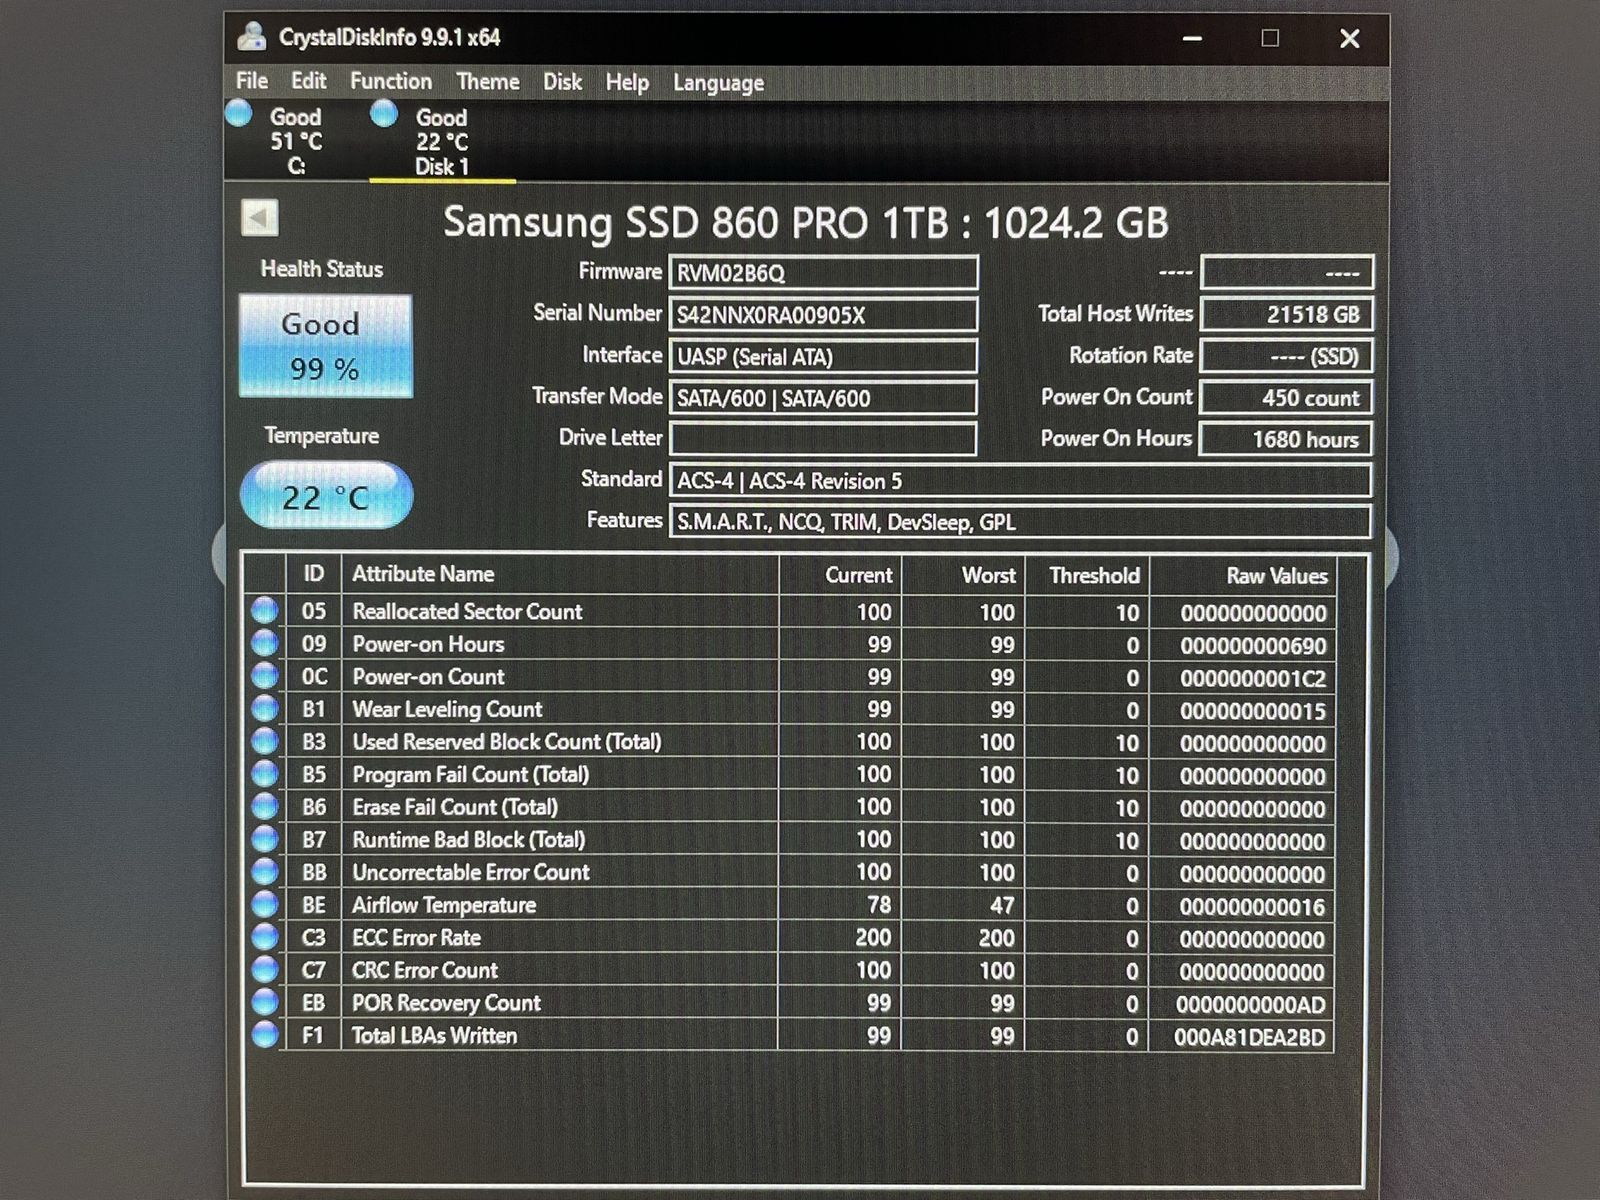The image size is (1600, 1200).
Task: Click raw value 0000000000AD
Action: [x=1251, y=1005]
